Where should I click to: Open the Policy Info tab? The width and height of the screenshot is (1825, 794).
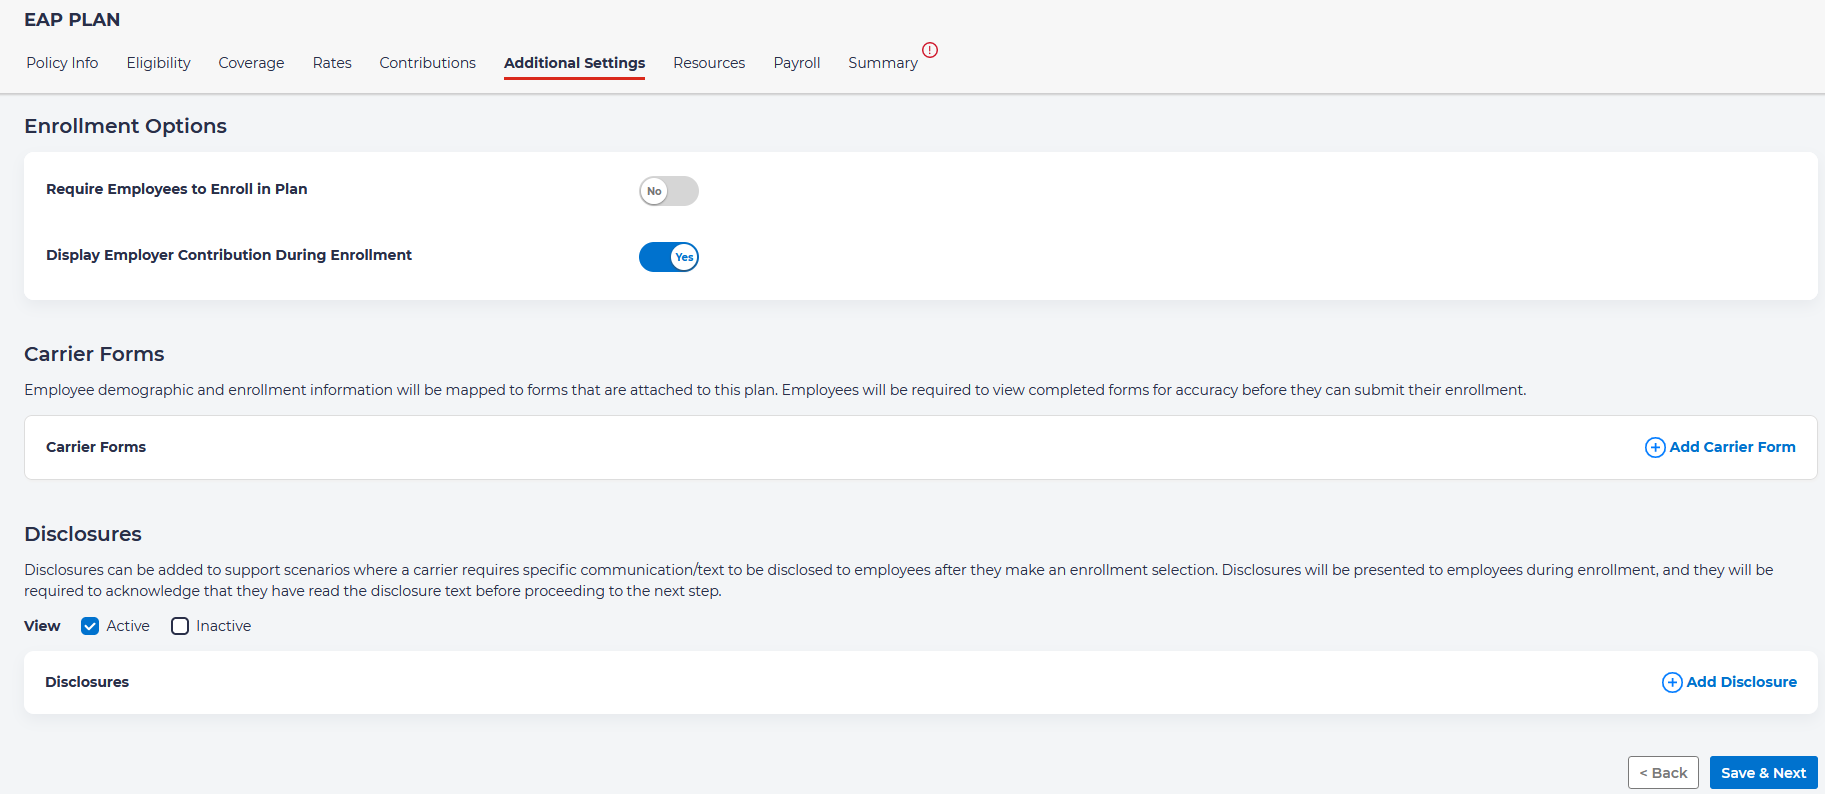pyautogui.click(x=62, y=63)
